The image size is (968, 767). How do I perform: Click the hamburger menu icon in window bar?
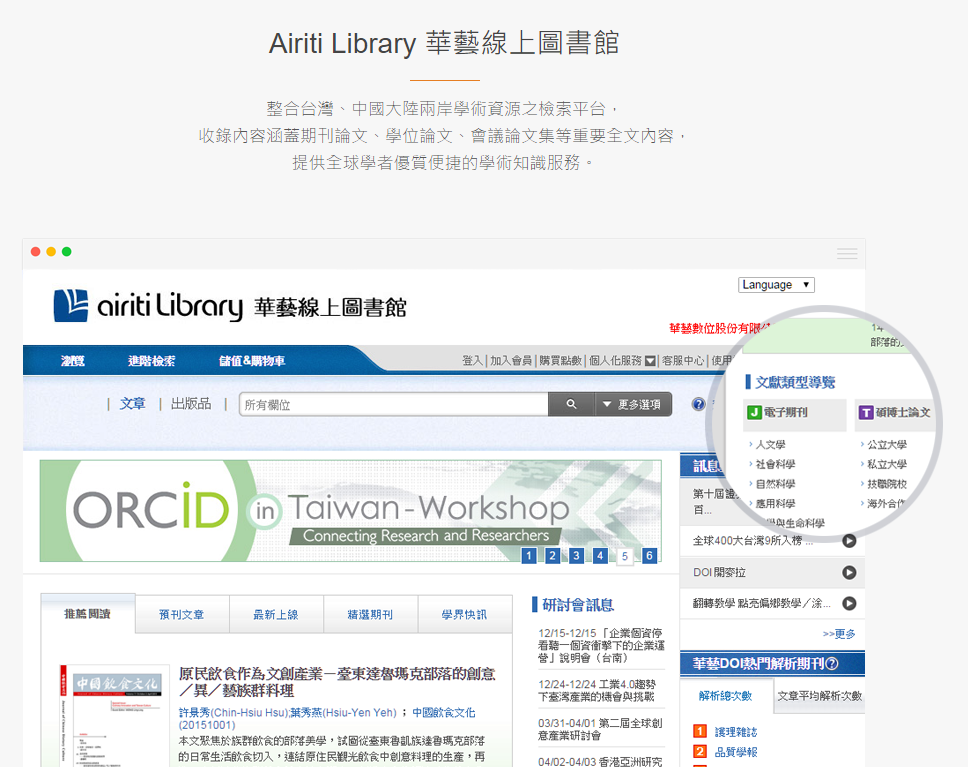pos(847,253)
